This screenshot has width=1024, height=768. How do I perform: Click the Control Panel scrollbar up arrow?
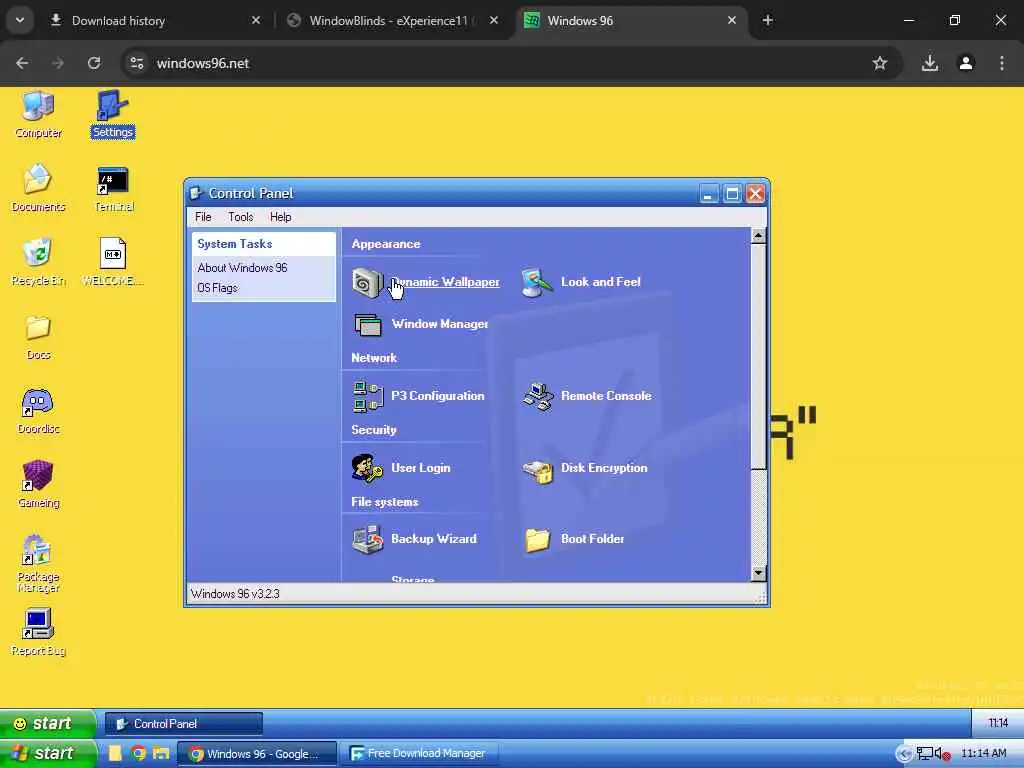[x=758, y=236]
